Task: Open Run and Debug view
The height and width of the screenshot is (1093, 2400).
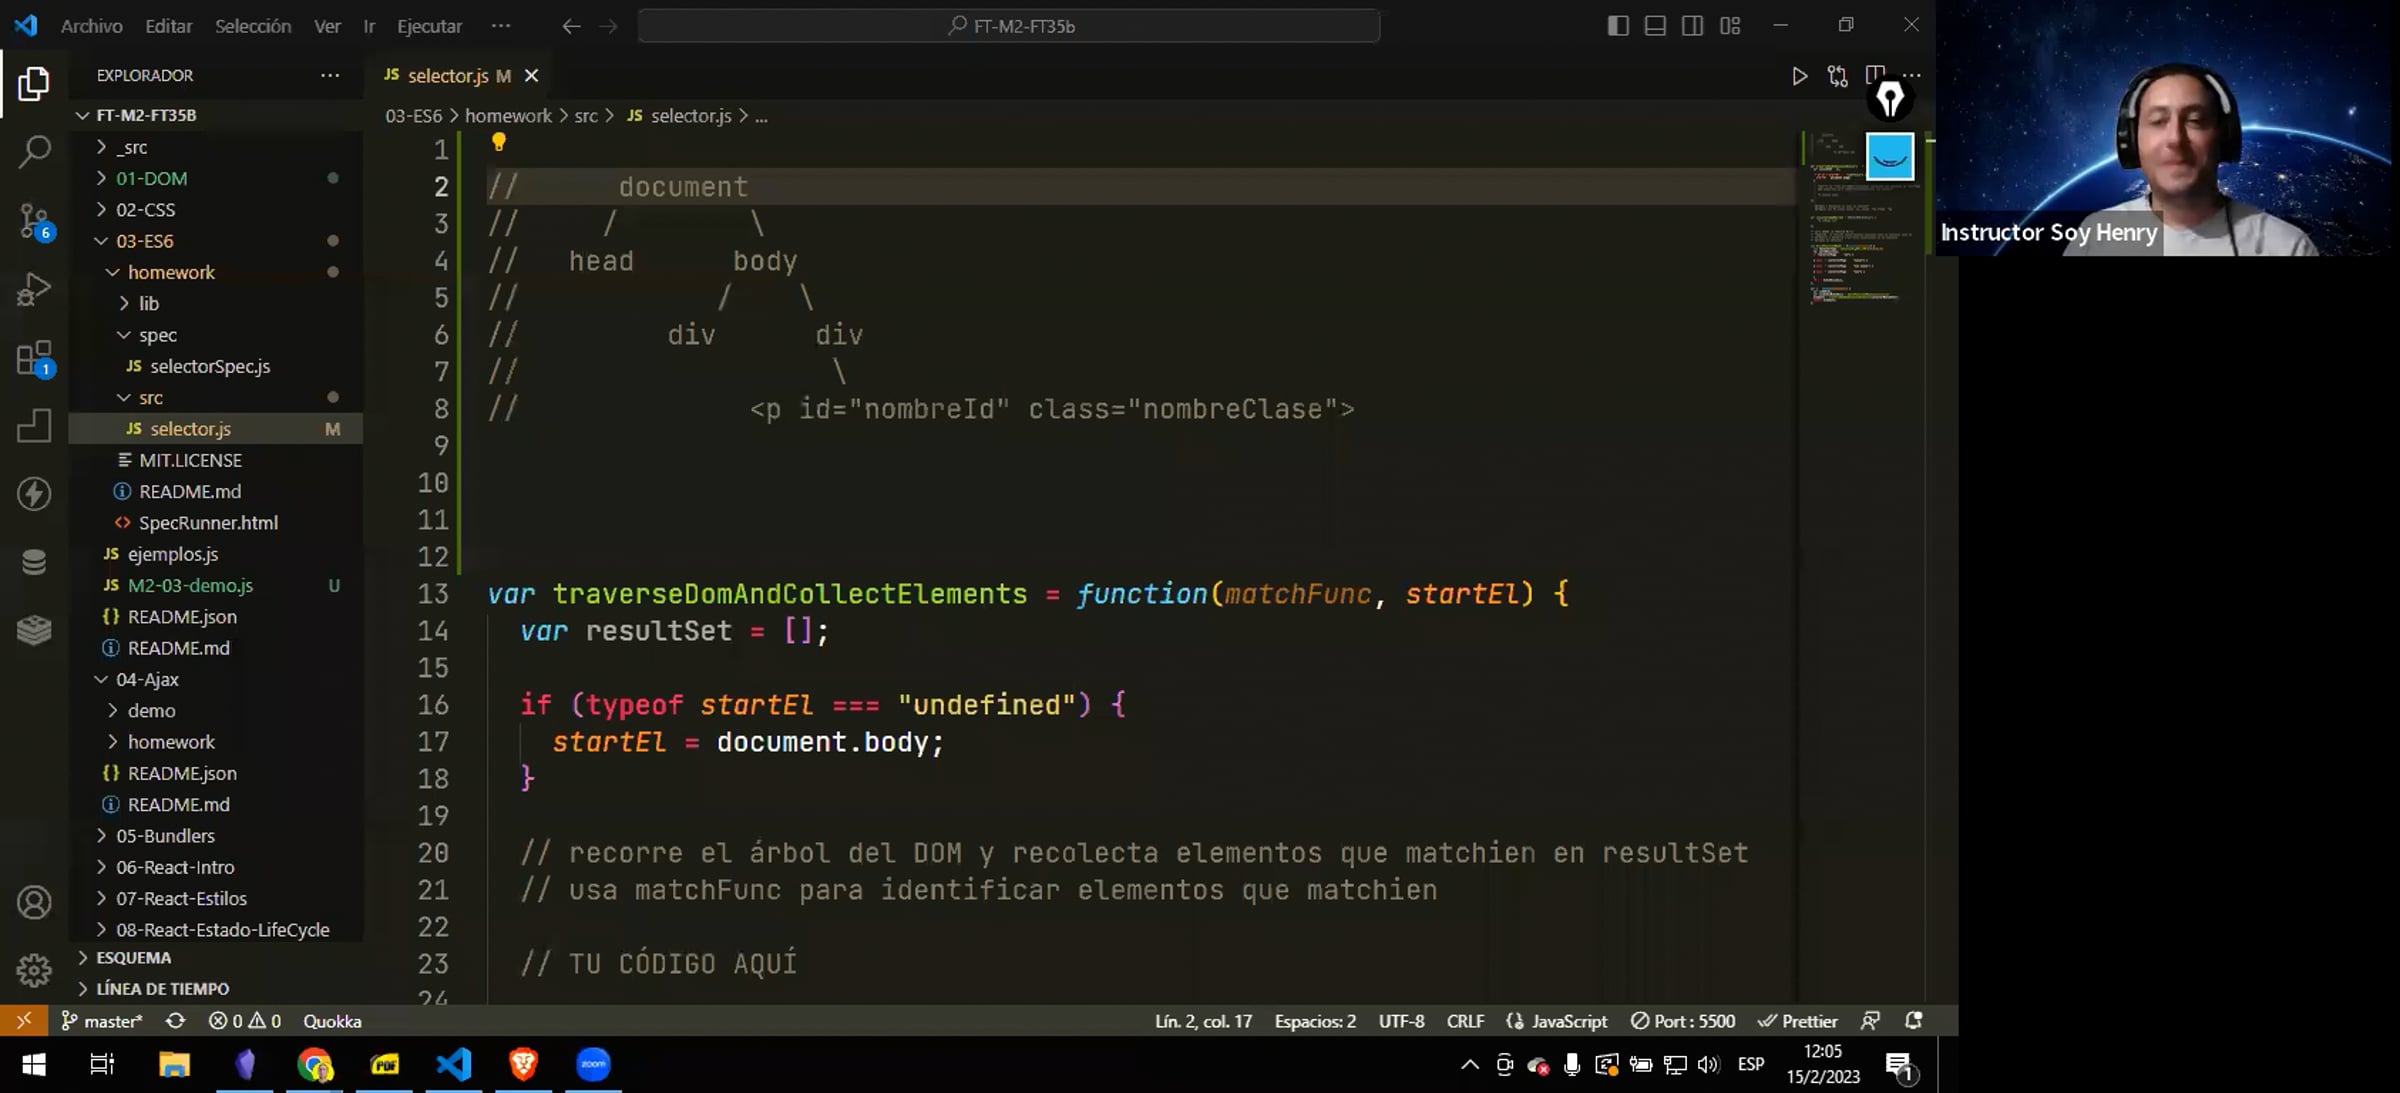Action: pyautogui.click(x=34, y=290)
